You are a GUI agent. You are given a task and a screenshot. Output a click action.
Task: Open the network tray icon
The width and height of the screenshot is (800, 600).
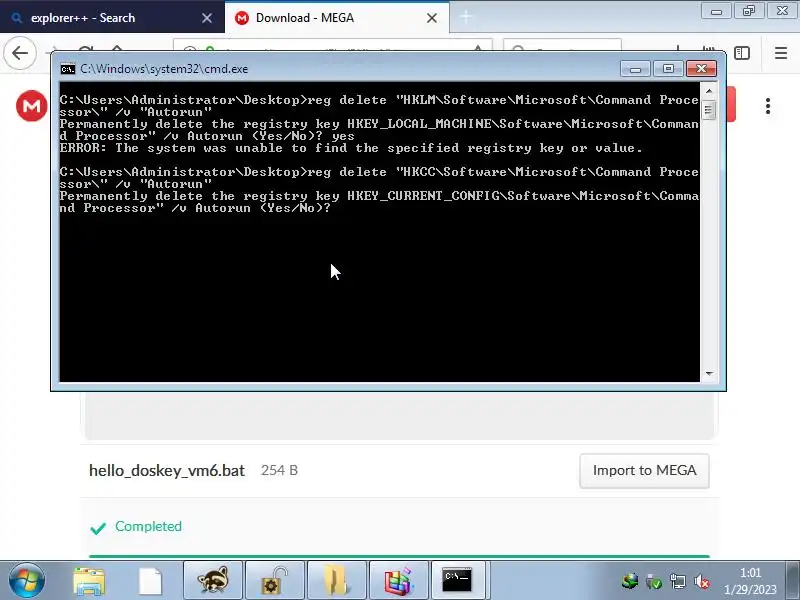[678, 582]
